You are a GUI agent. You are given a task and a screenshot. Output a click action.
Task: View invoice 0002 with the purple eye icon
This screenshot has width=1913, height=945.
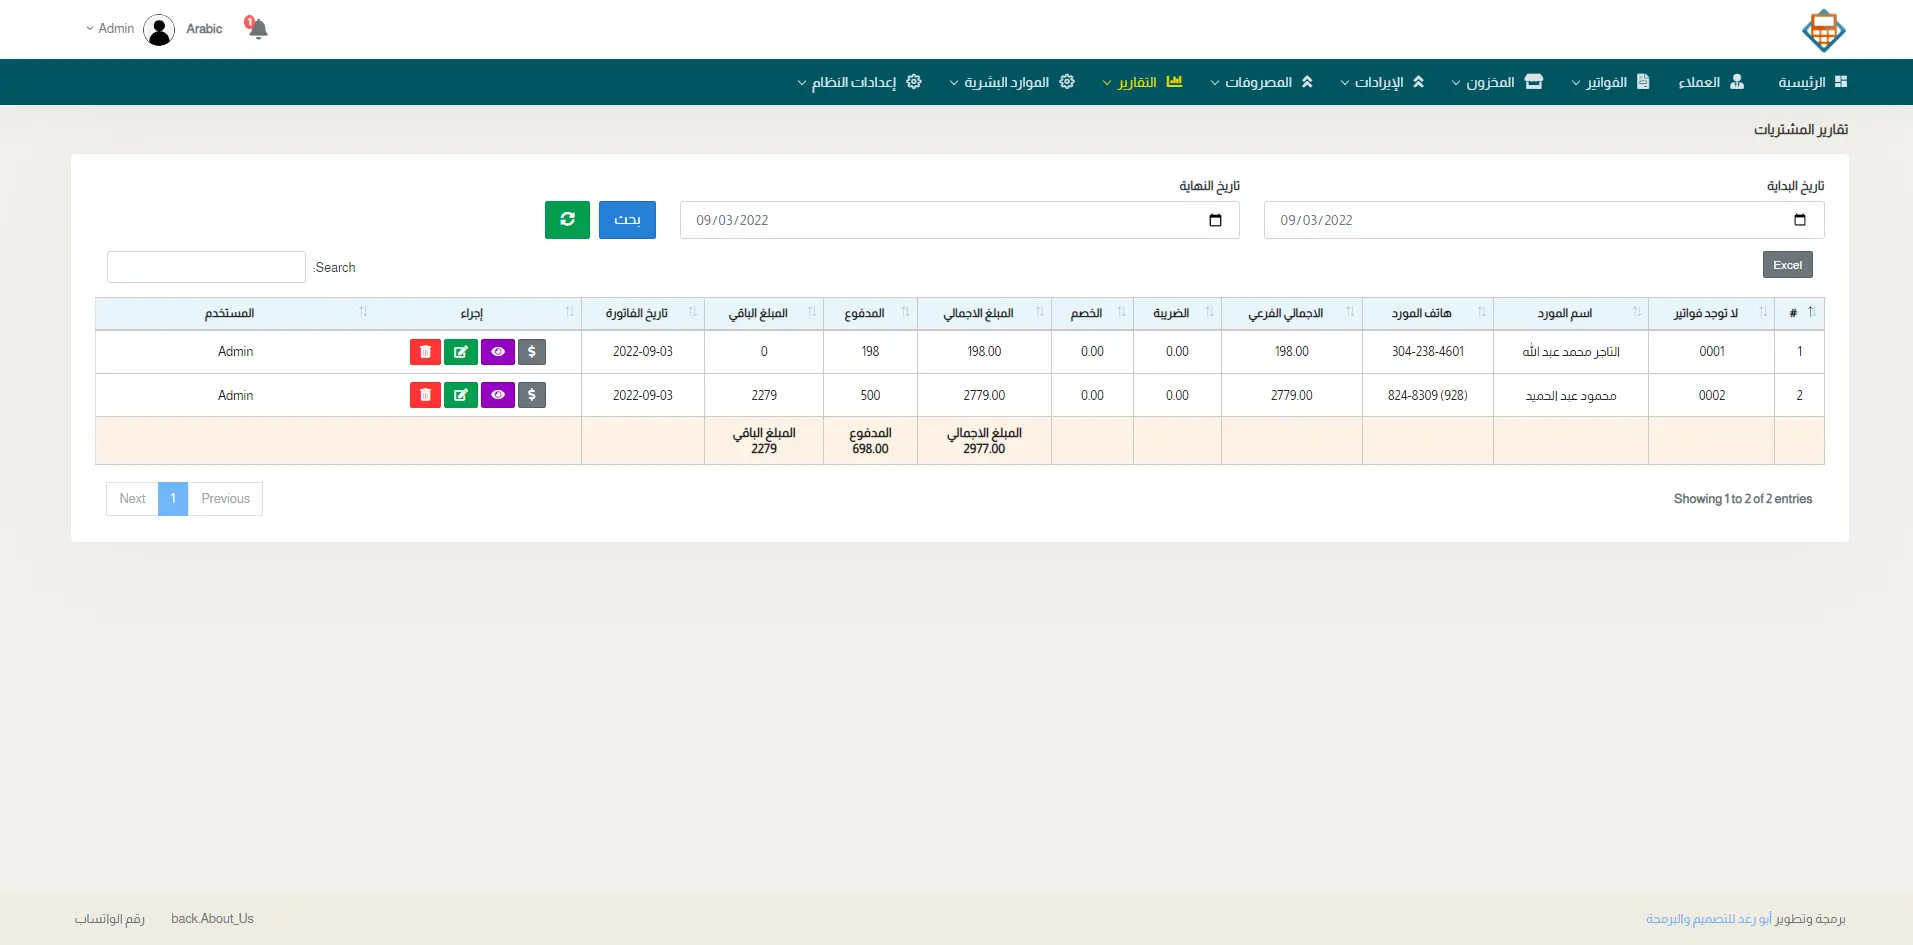click(498, 395)
